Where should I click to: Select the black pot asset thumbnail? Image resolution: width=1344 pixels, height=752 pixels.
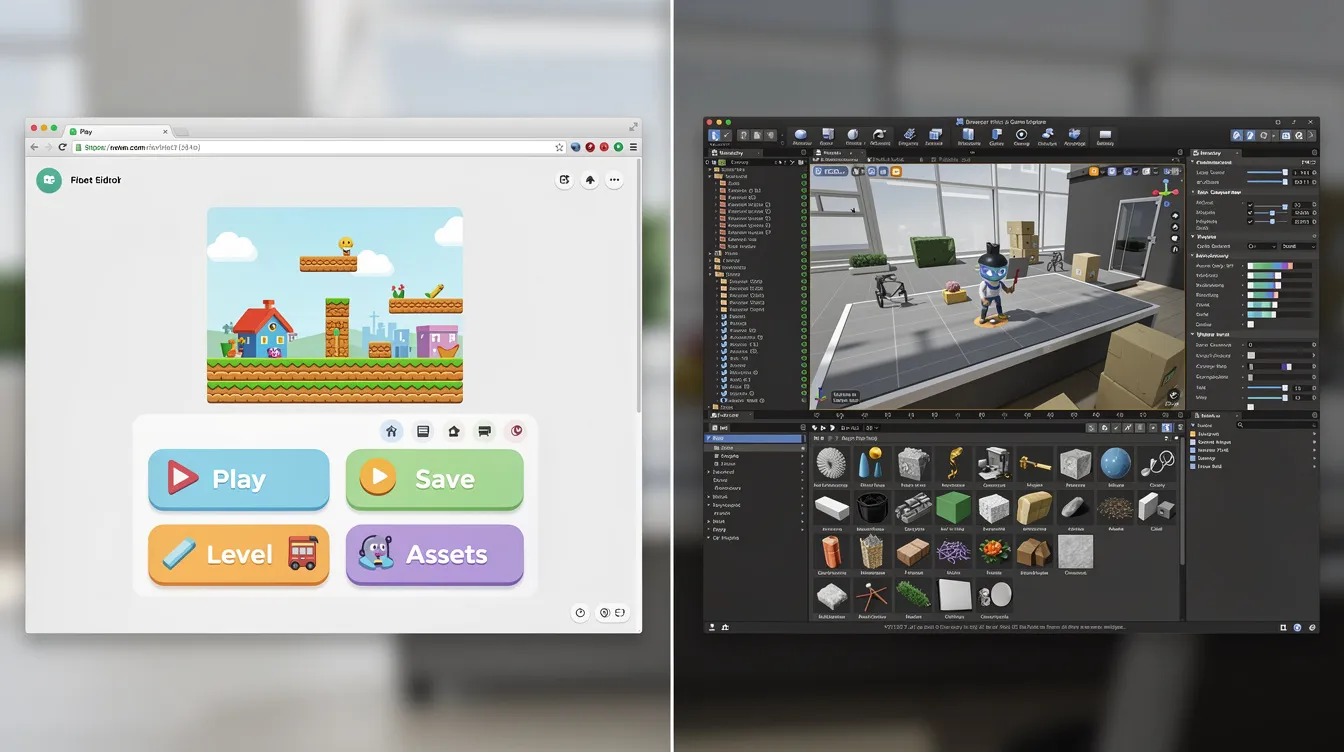[873, 507]
